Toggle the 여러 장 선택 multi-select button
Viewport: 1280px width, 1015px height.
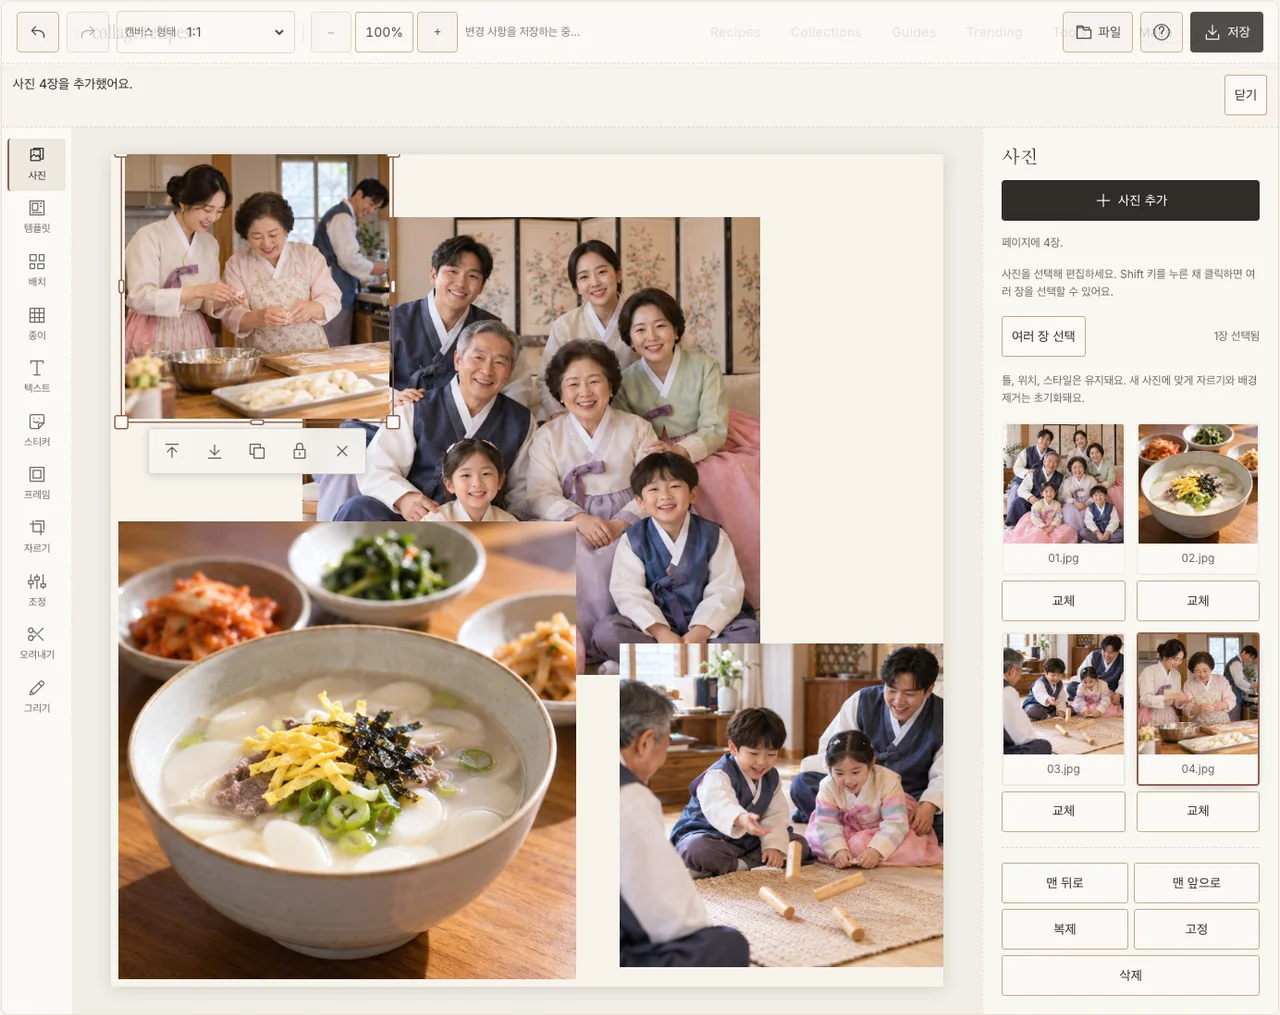pos(1043,336)
